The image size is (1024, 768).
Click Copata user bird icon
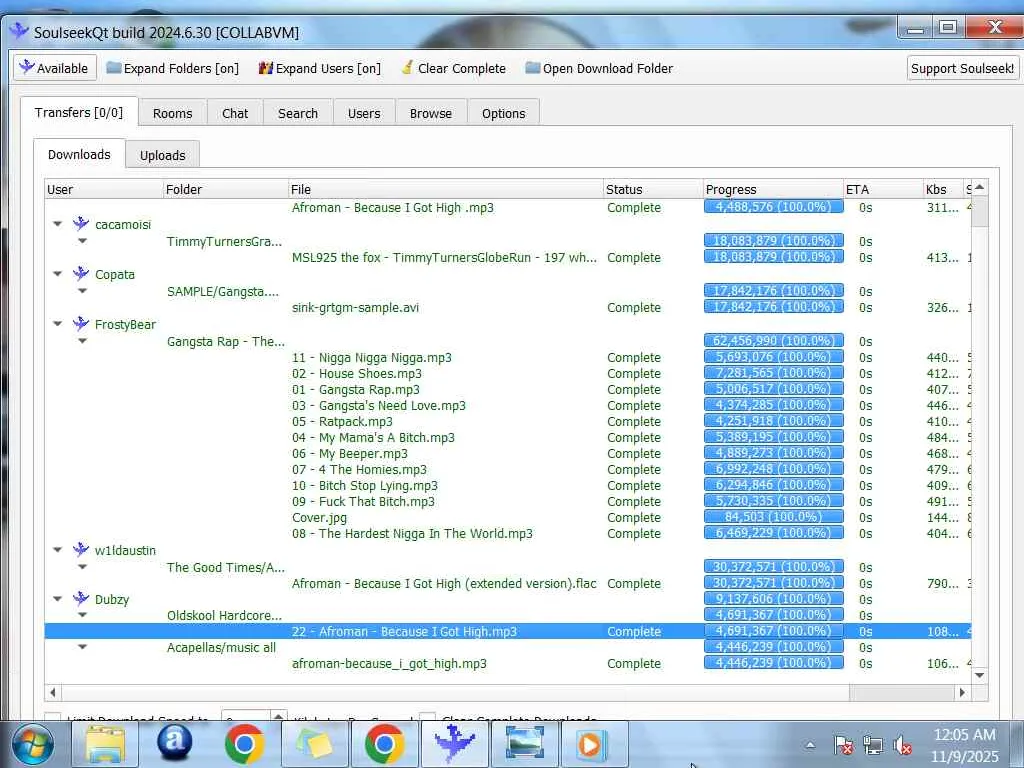click(81, 274)
